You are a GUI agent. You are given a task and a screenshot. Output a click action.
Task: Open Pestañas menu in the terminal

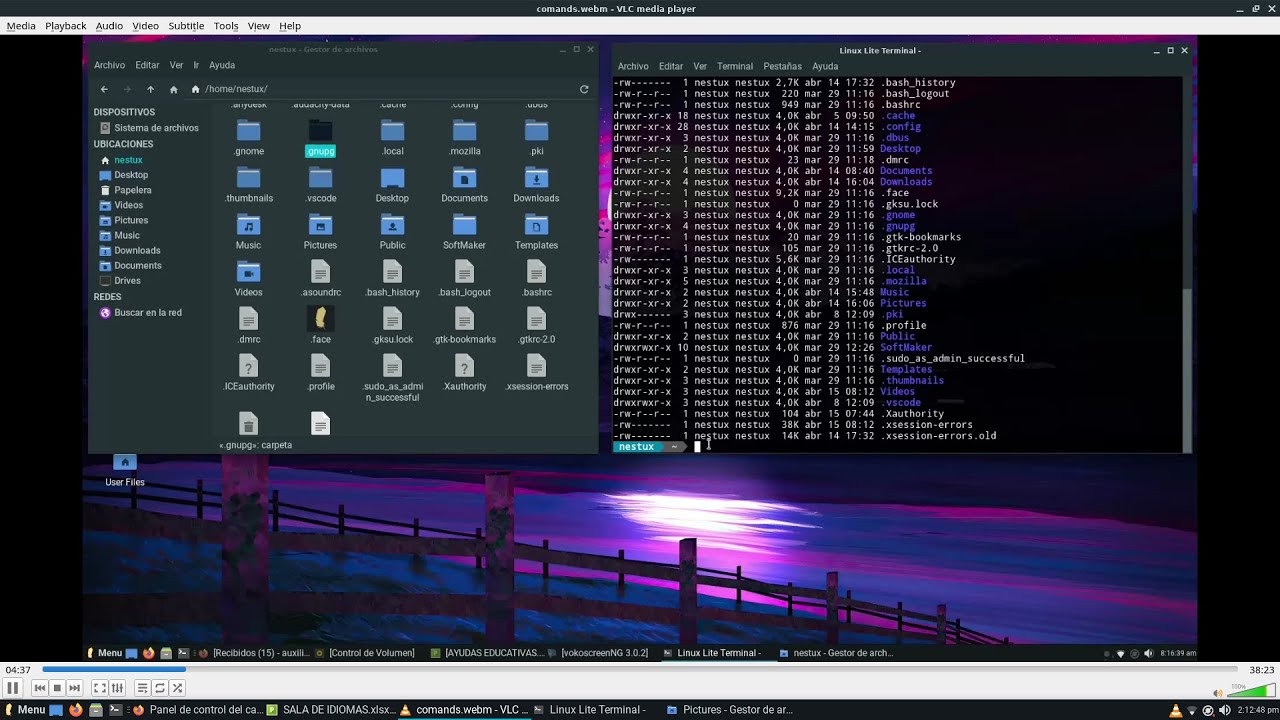tap(782, 66)
